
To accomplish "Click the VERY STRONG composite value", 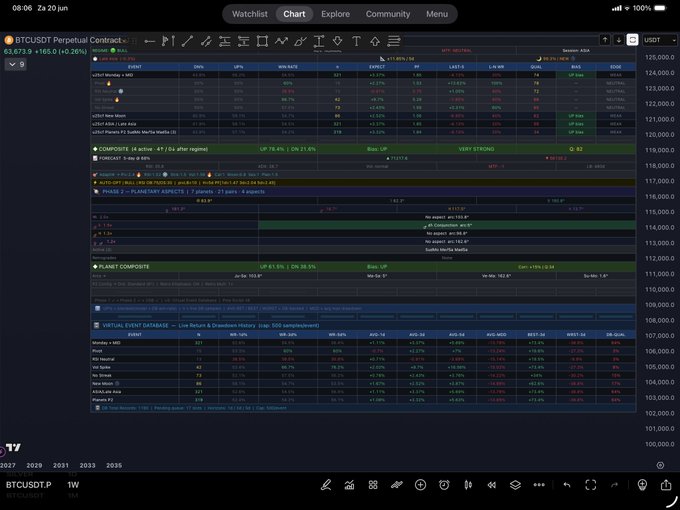I will 476,149.
